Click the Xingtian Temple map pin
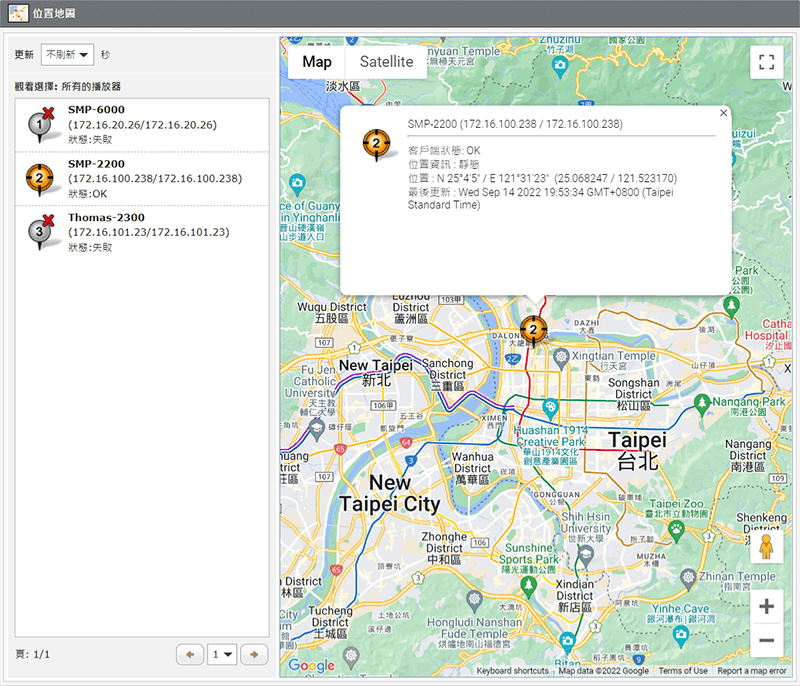 click(x=561, y=357)
